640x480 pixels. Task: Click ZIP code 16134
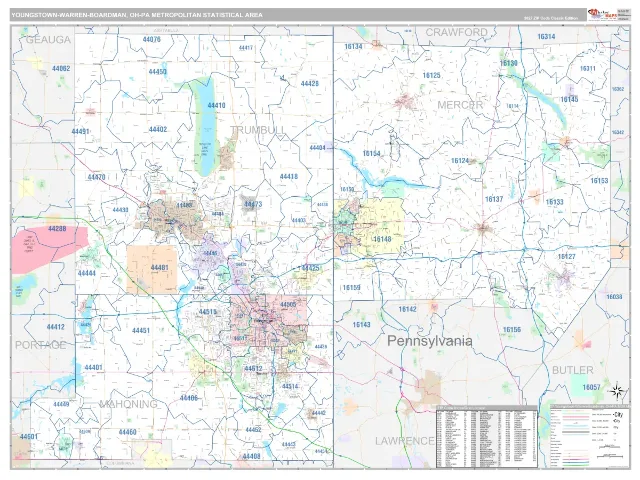353,47
